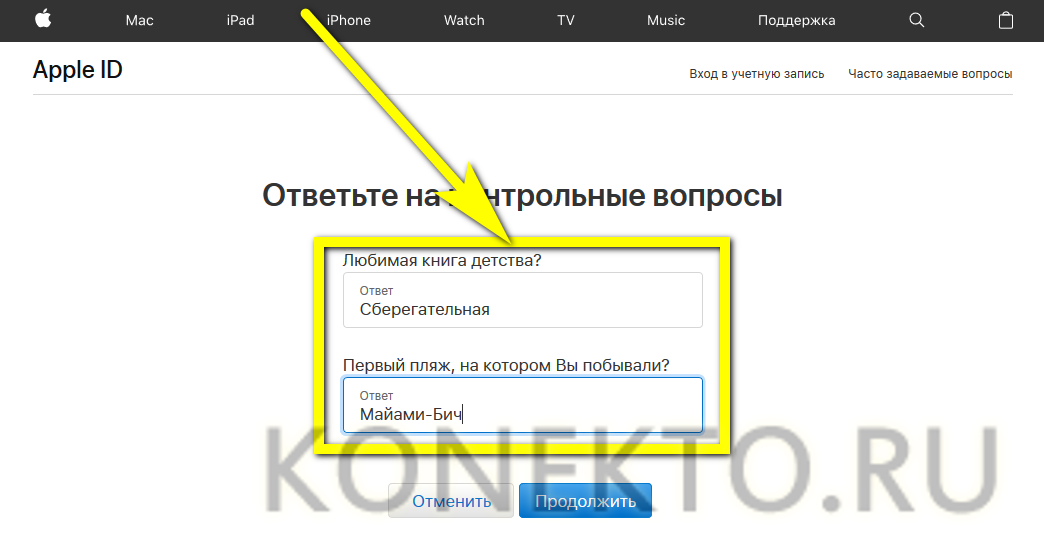The width and height of the screenshot is (1044, 543).
Task: Click the Ответьте на контрольные вопросы heading
Action: (522, 195)
